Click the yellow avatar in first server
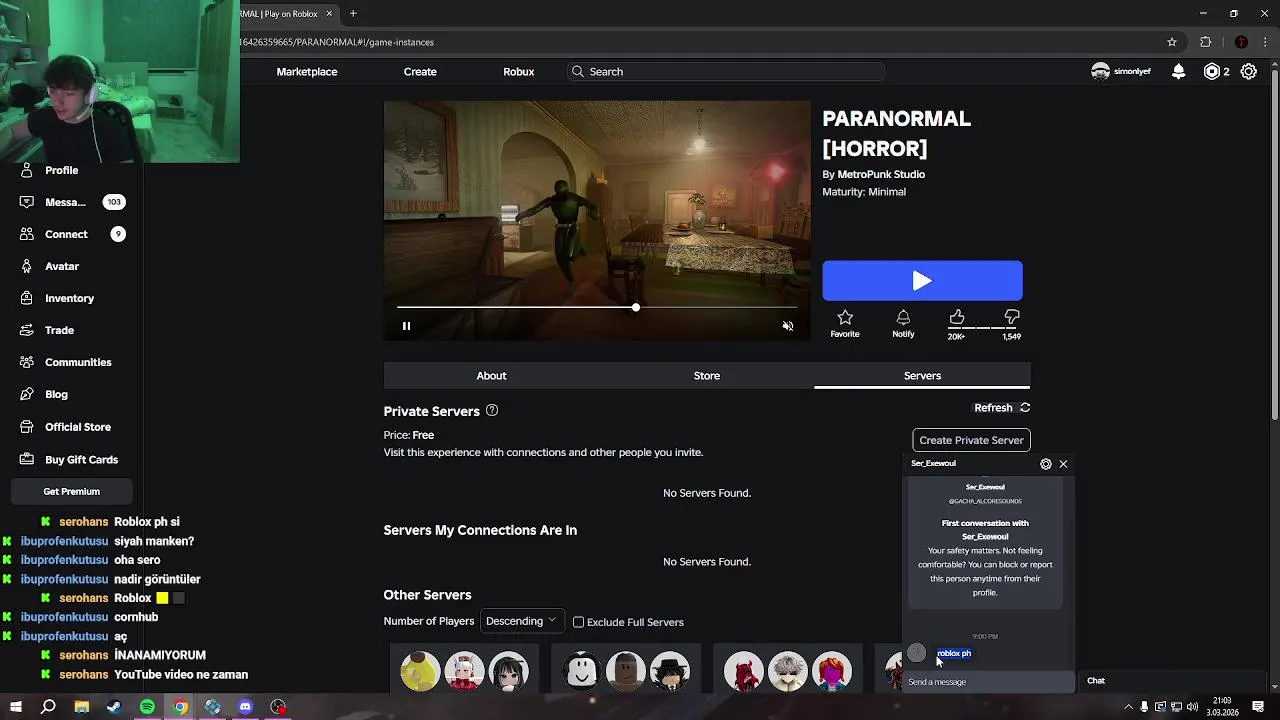 pyautogui.click(x=420, y=671)
